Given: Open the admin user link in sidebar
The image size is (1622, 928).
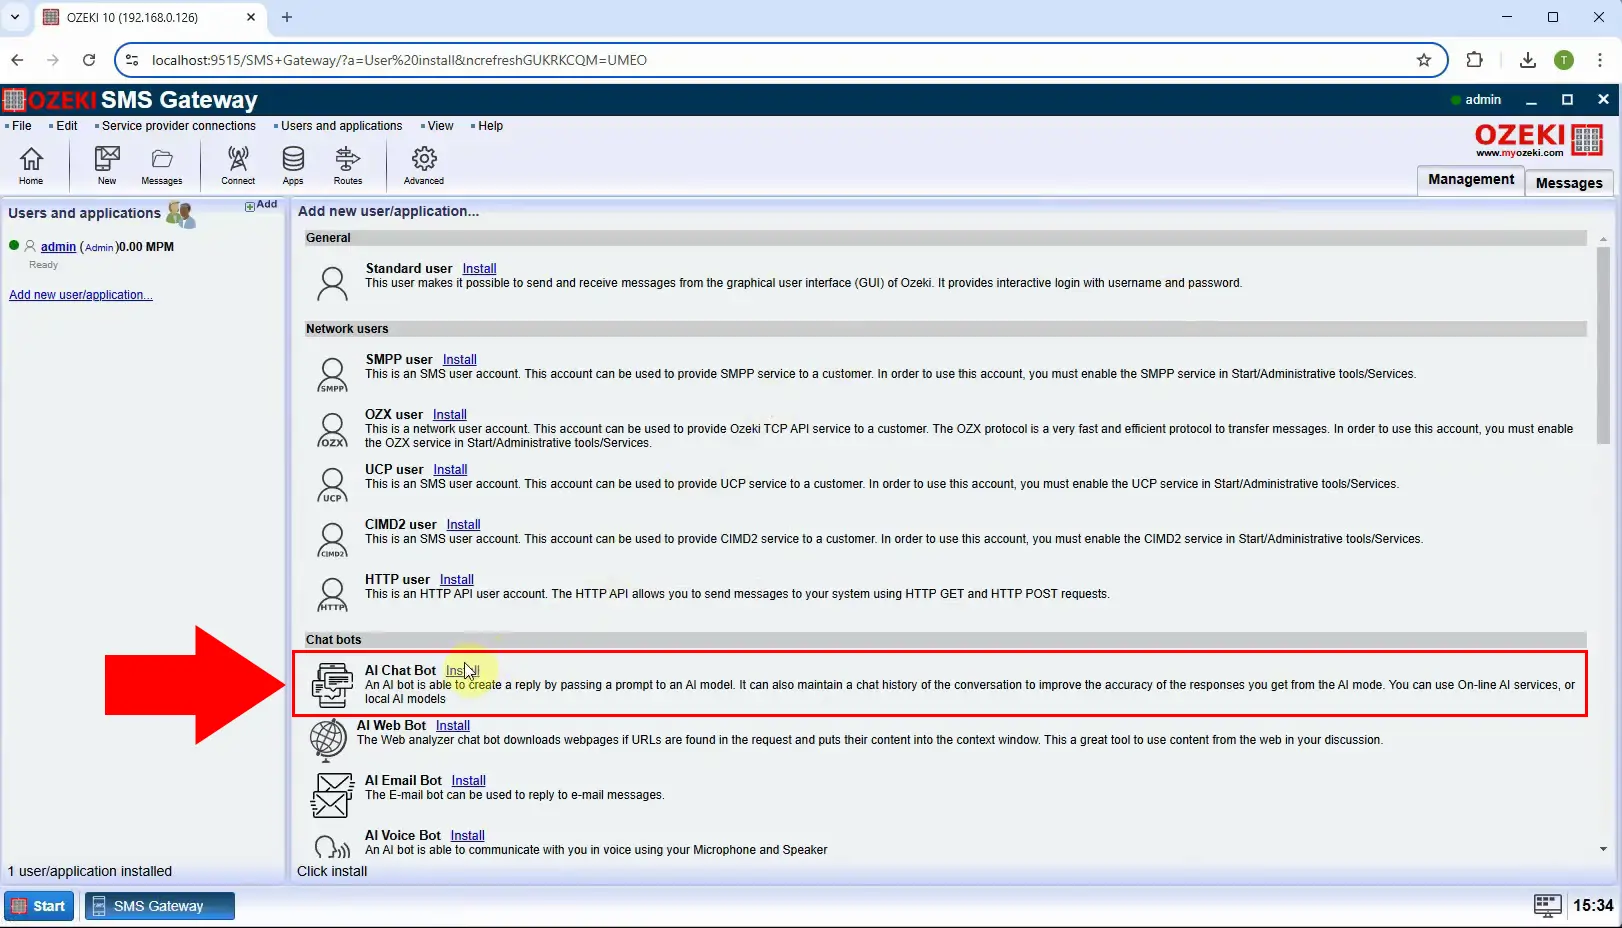Looking at the screenshot, I should [x=58, y=247].
